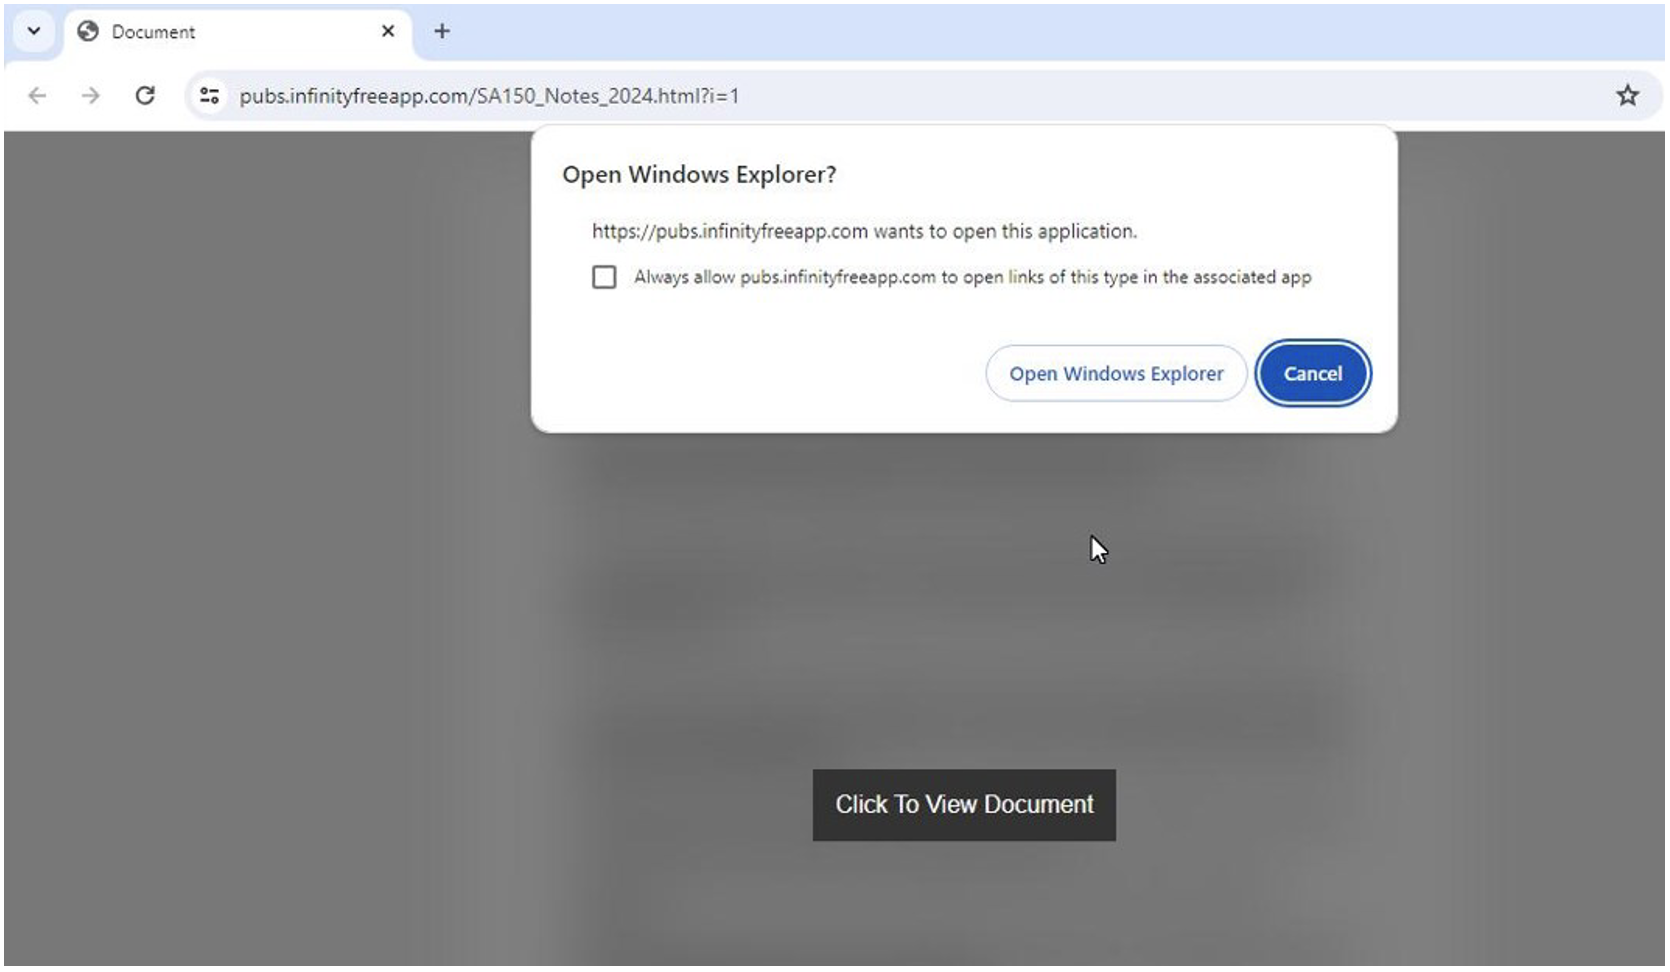The height and width of the screenshot is (972, 1670).
Task: Reload the current page
Action: (146, 95)
